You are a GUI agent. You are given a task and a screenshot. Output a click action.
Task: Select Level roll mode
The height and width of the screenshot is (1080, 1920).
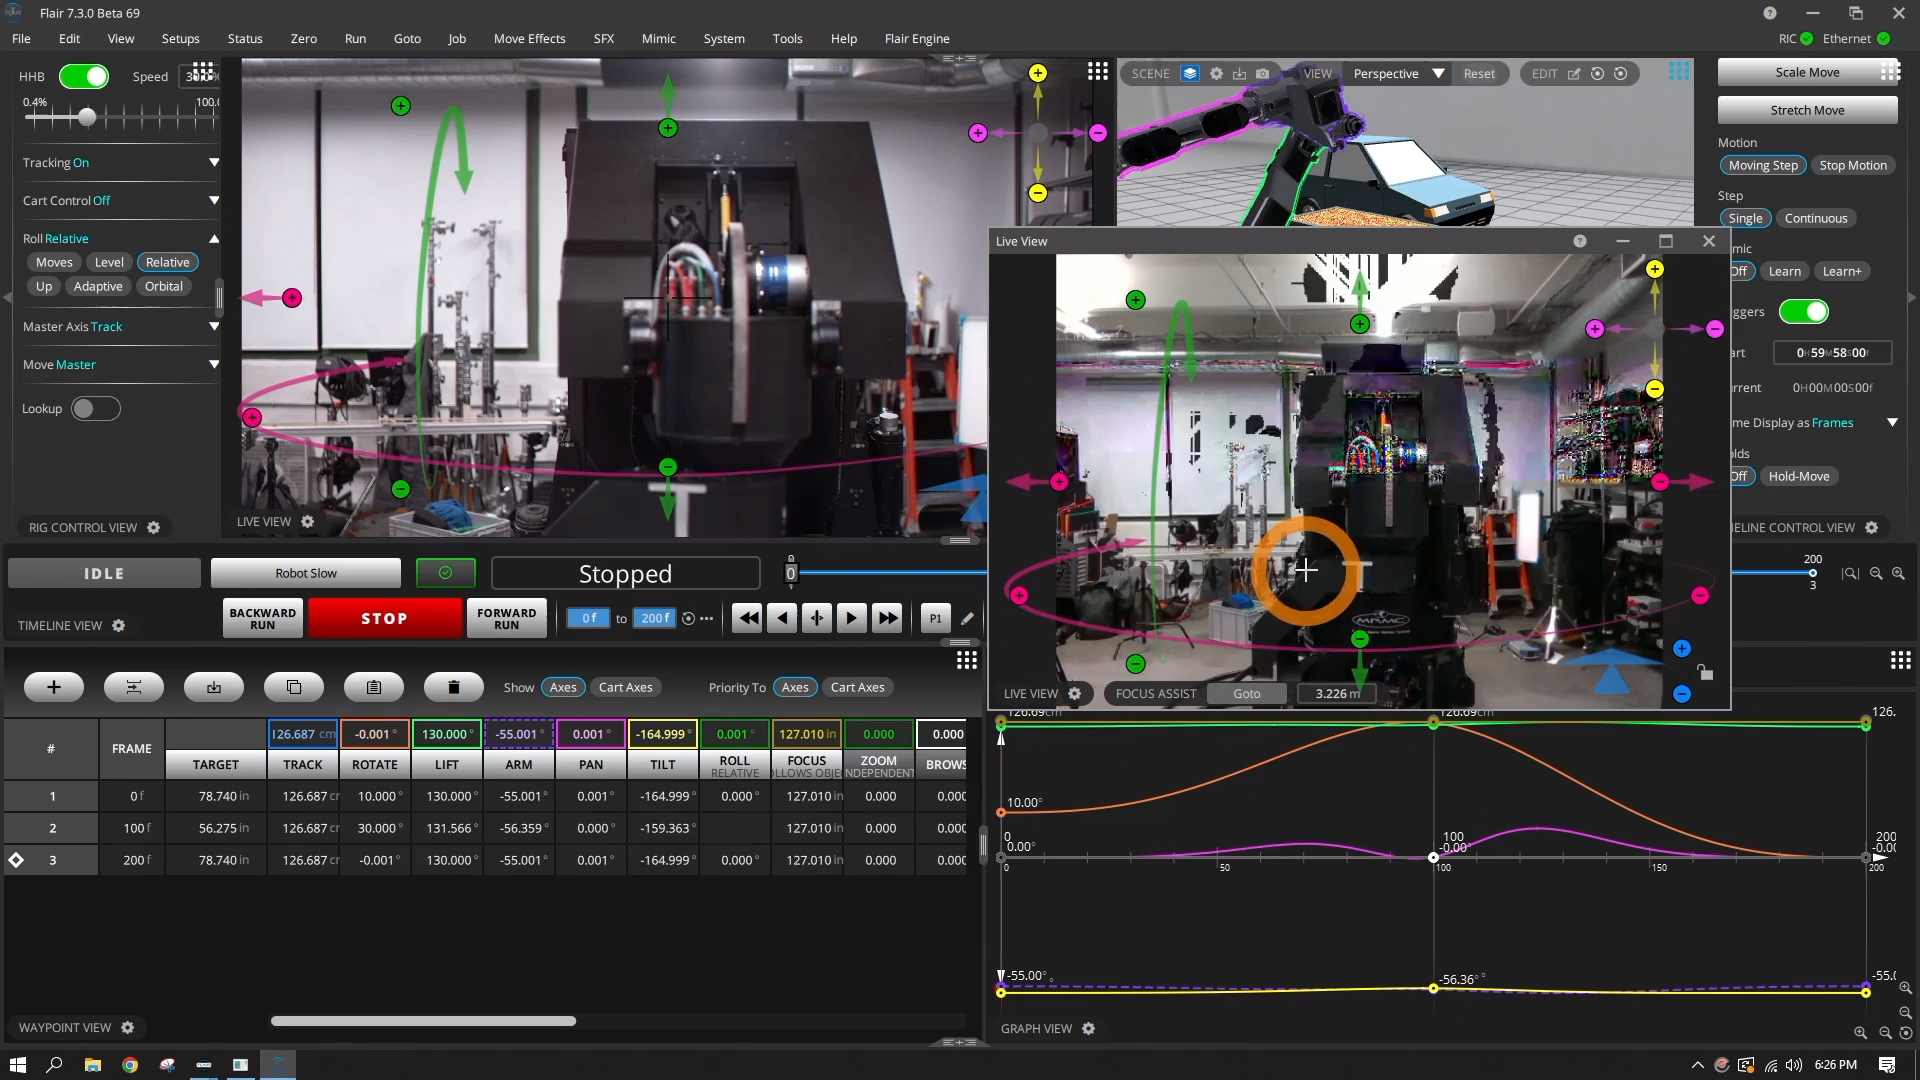109,262
